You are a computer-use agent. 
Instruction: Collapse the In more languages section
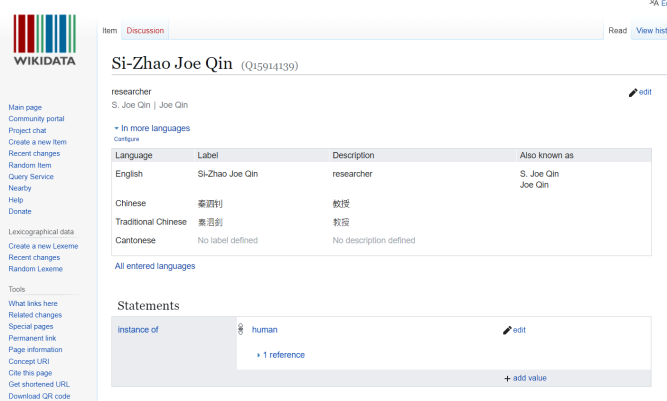152,128
